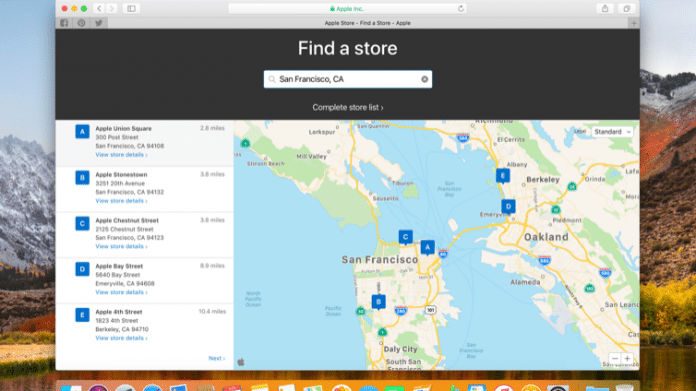
Task: Select the Apple Store - Find a Store tab
Action: click(368, 23)
